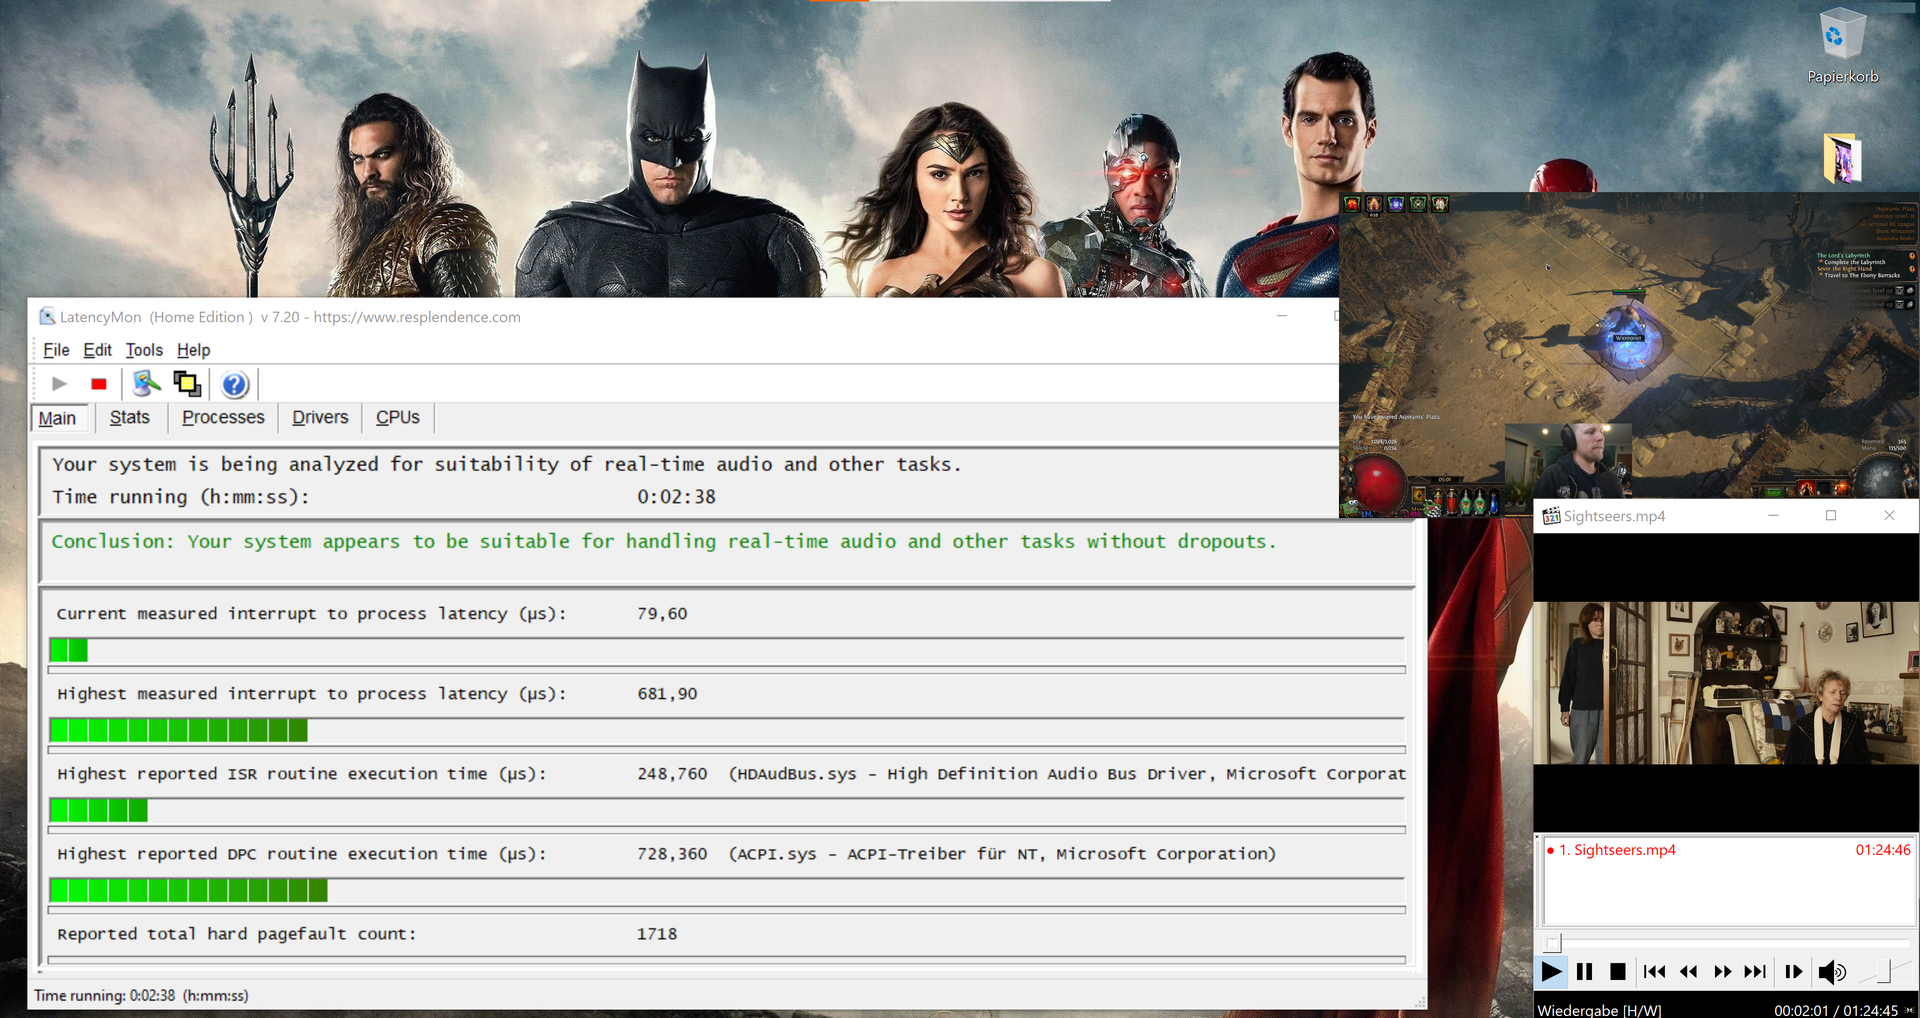This screenshot has height=1018, width=1920.
Task: Click the highest latency value 681,90
Action: coord(667,693)
